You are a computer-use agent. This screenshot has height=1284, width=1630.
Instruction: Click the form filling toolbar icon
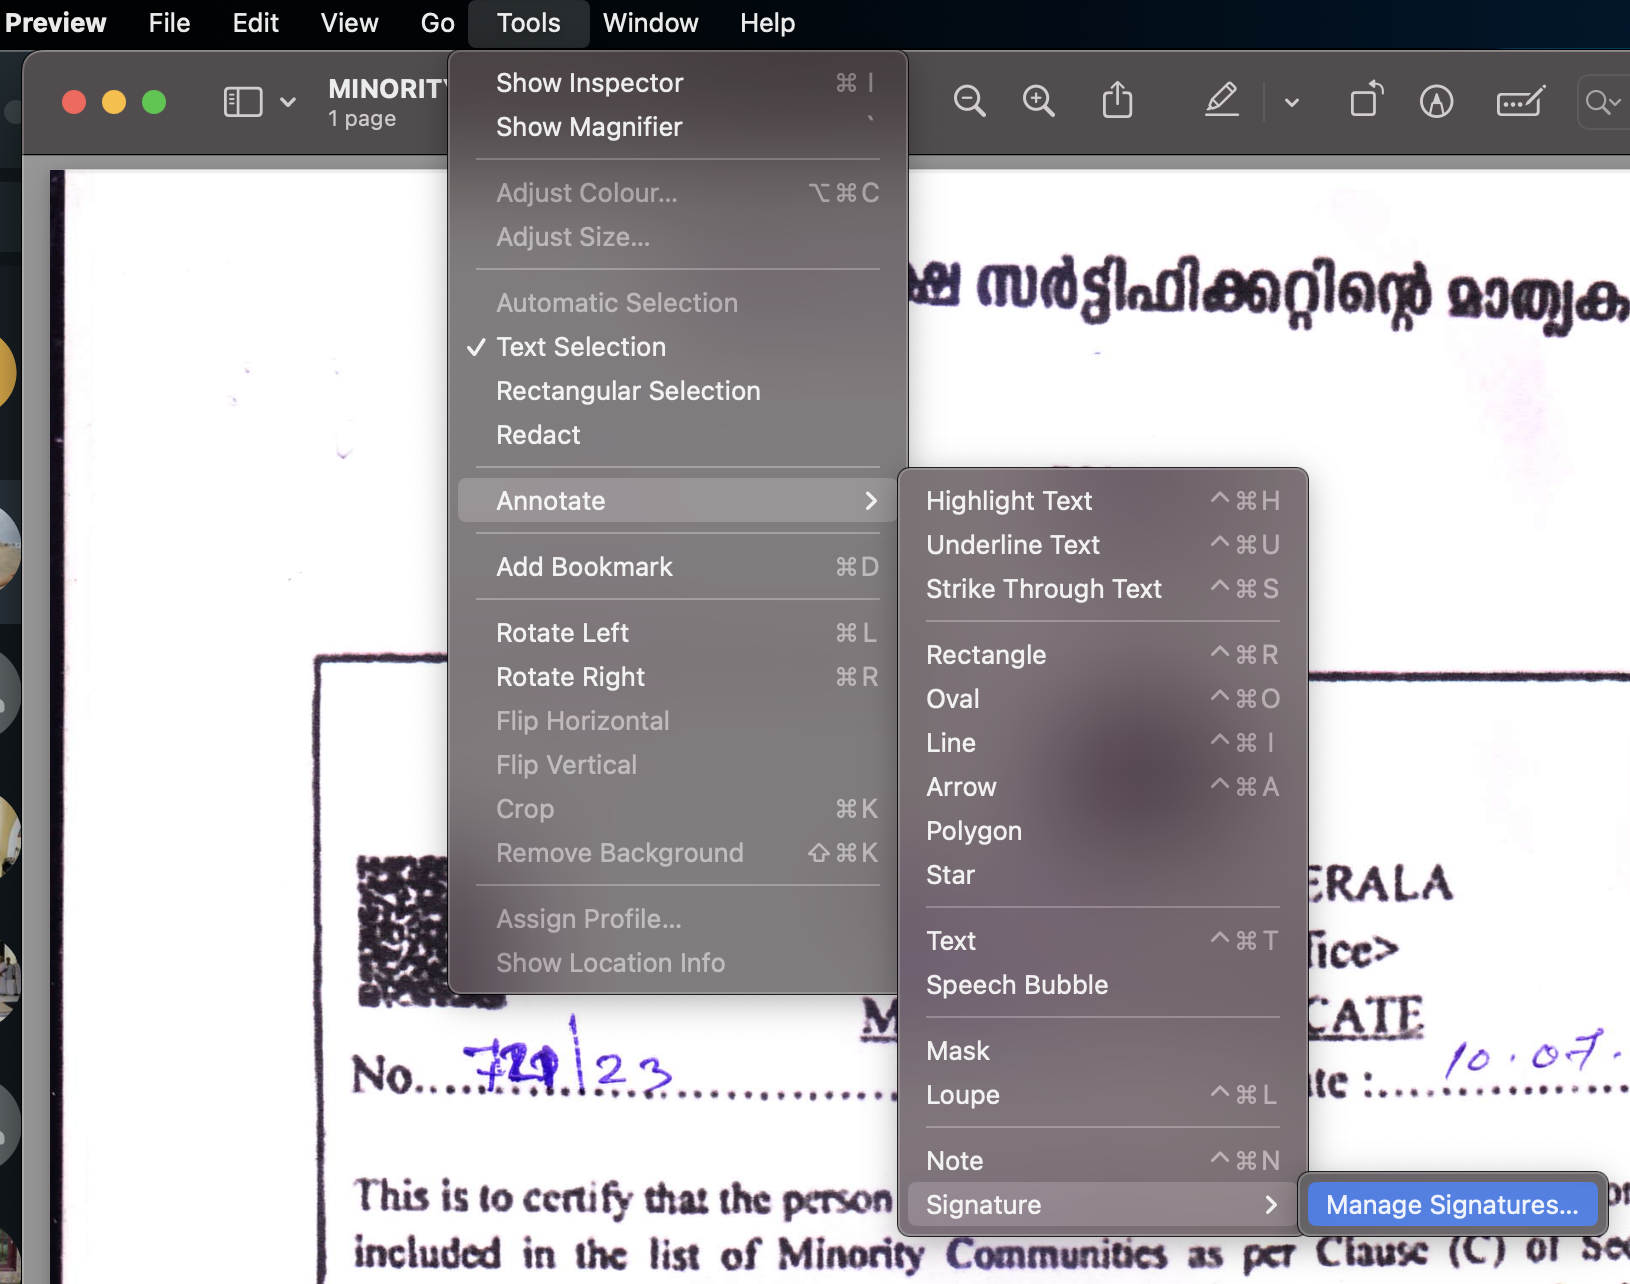[x=1521, y=101]
